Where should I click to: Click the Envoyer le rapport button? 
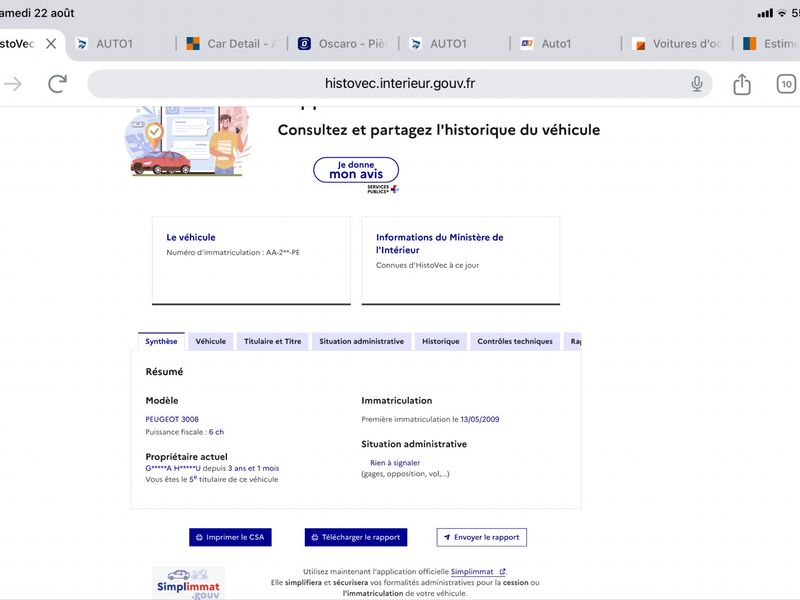(x=482, y=537)
